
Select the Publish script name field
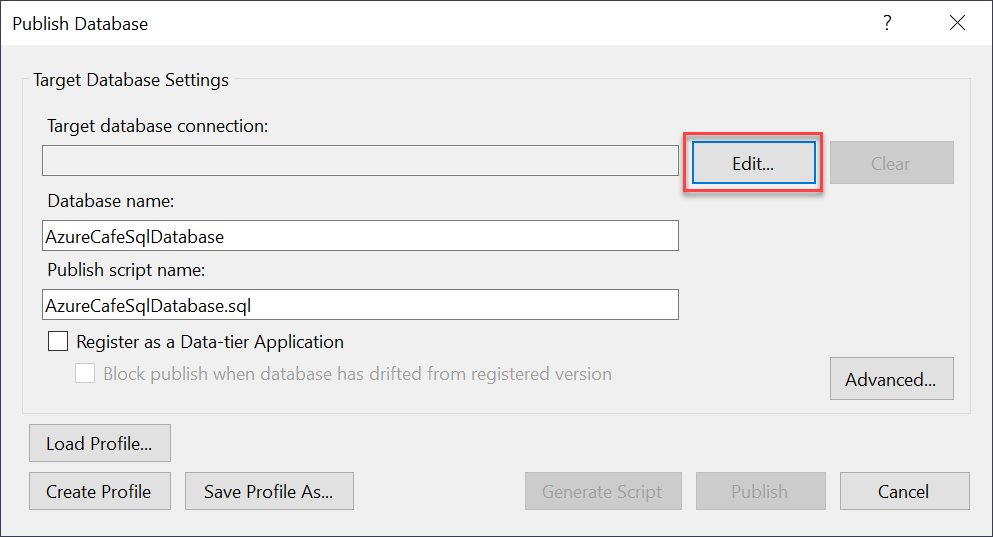(x=360, y=305)
